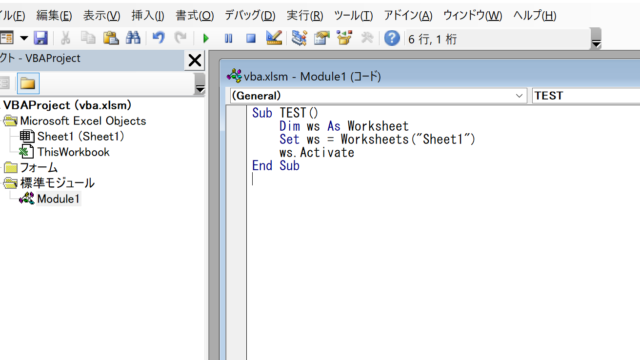Select Sheet1 (Sheet1) in project tree

pyautogui.click(x=80, y=136)
